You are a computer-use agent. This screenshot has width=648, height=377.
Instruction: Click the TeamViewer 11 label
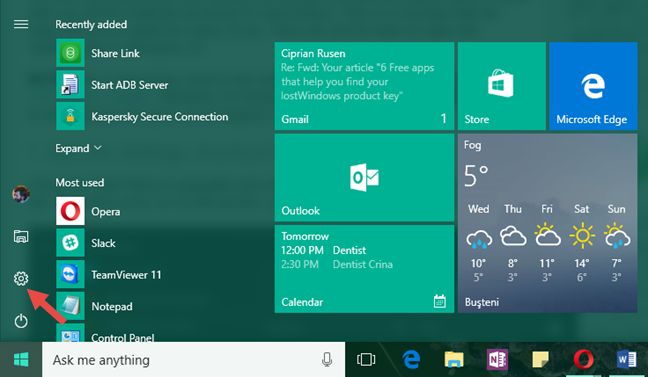tap(126, 275)
